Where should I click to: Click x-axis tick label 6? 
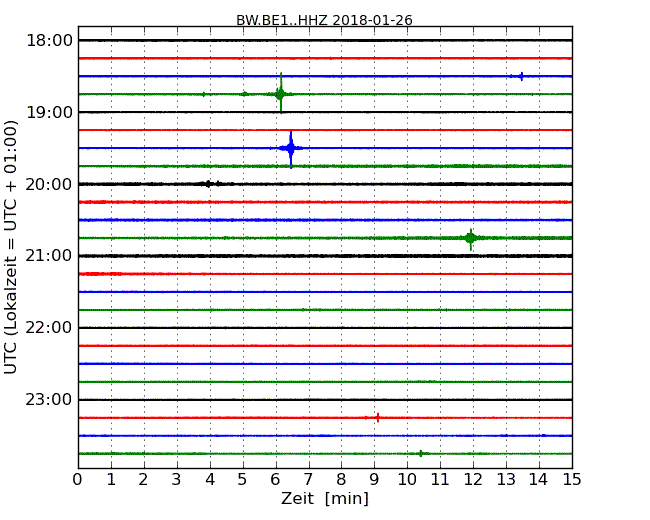(x=276, y=480)
